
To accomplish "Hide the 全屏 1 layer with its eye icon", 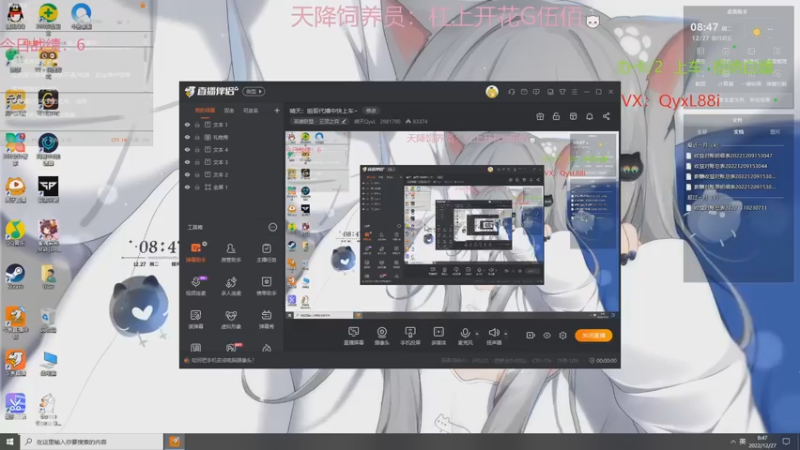I will (x=187, y=187).
